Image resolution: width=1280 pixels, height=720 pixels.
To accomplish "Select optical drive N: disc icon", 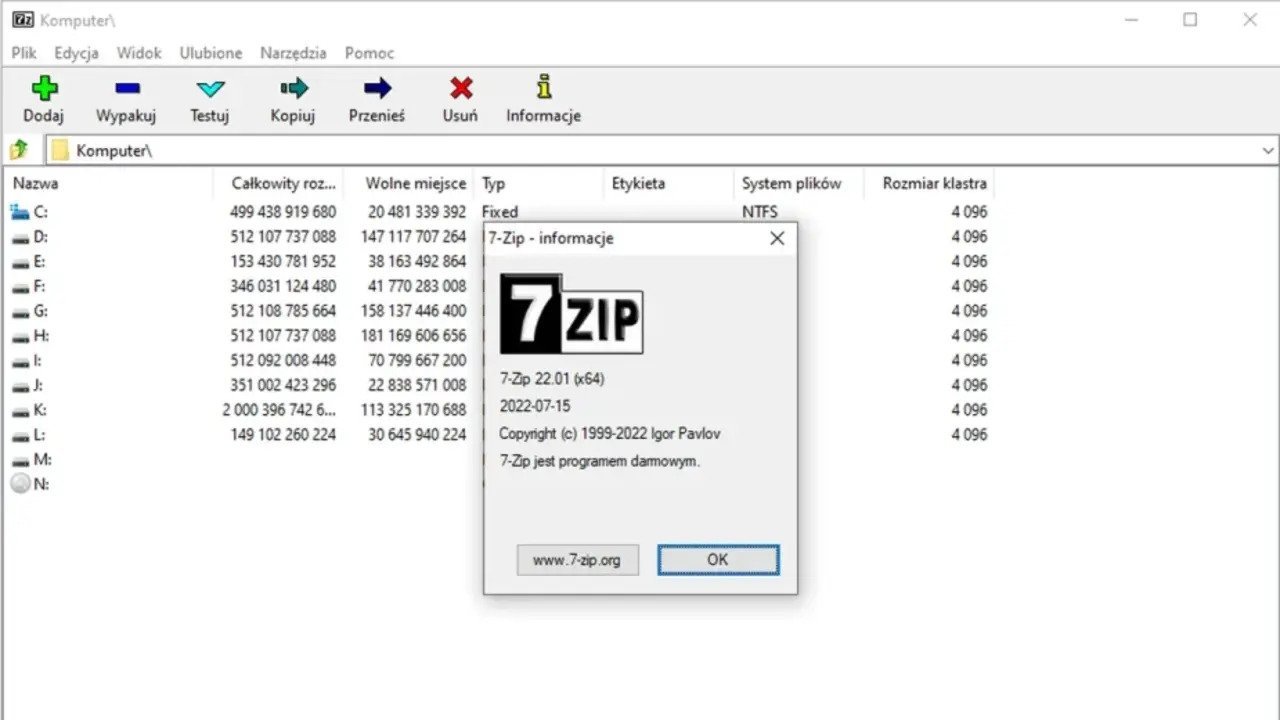I will [x=20, y=484].
